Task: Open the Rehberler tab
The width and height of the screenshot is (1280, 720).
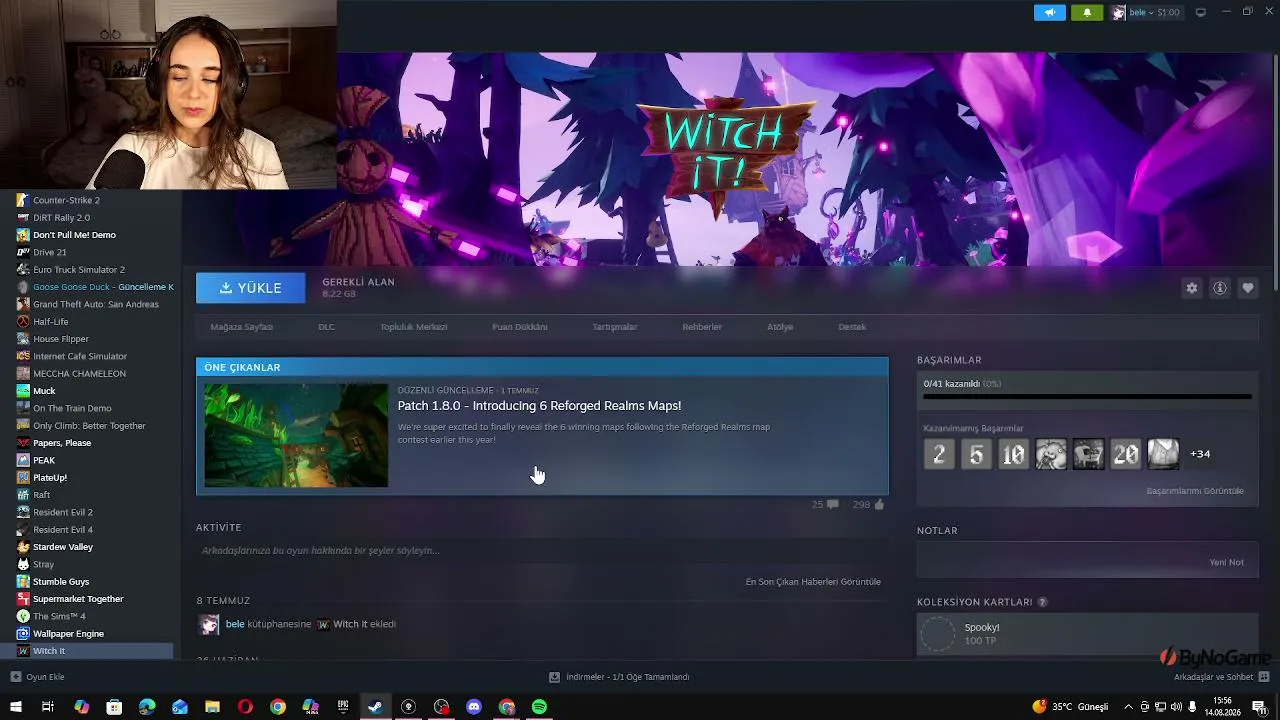Action: coord(702,327)
